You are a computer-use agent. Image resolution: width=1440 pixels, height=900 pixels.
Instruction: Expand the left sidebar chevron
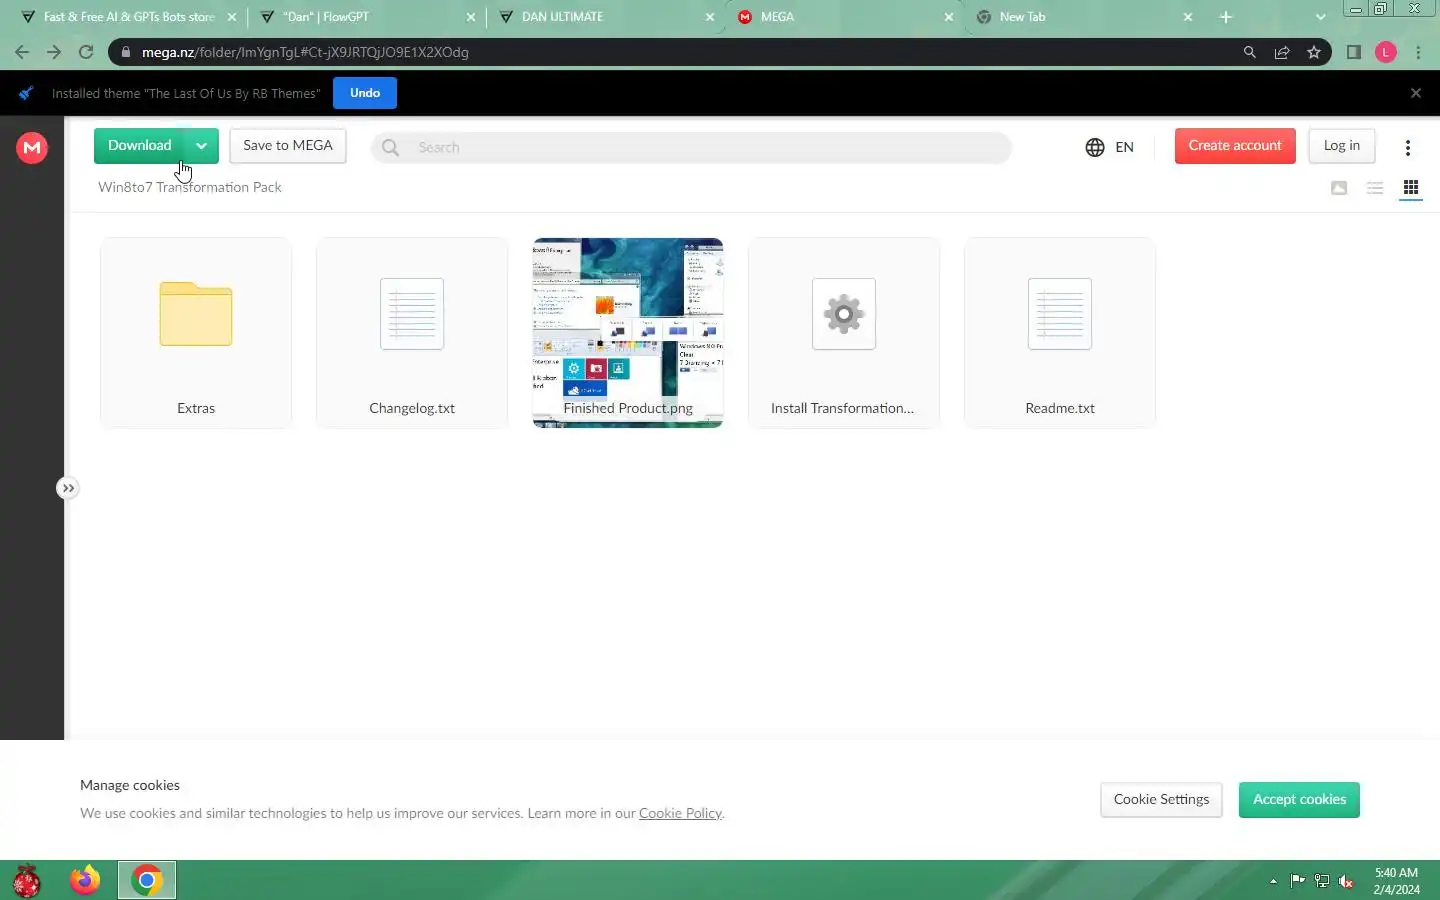[x=67, y=488]
